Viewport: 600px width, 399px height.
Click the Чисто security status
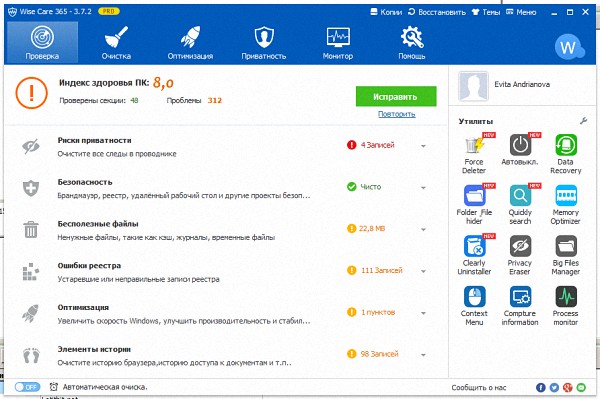[x=371, y=187]
